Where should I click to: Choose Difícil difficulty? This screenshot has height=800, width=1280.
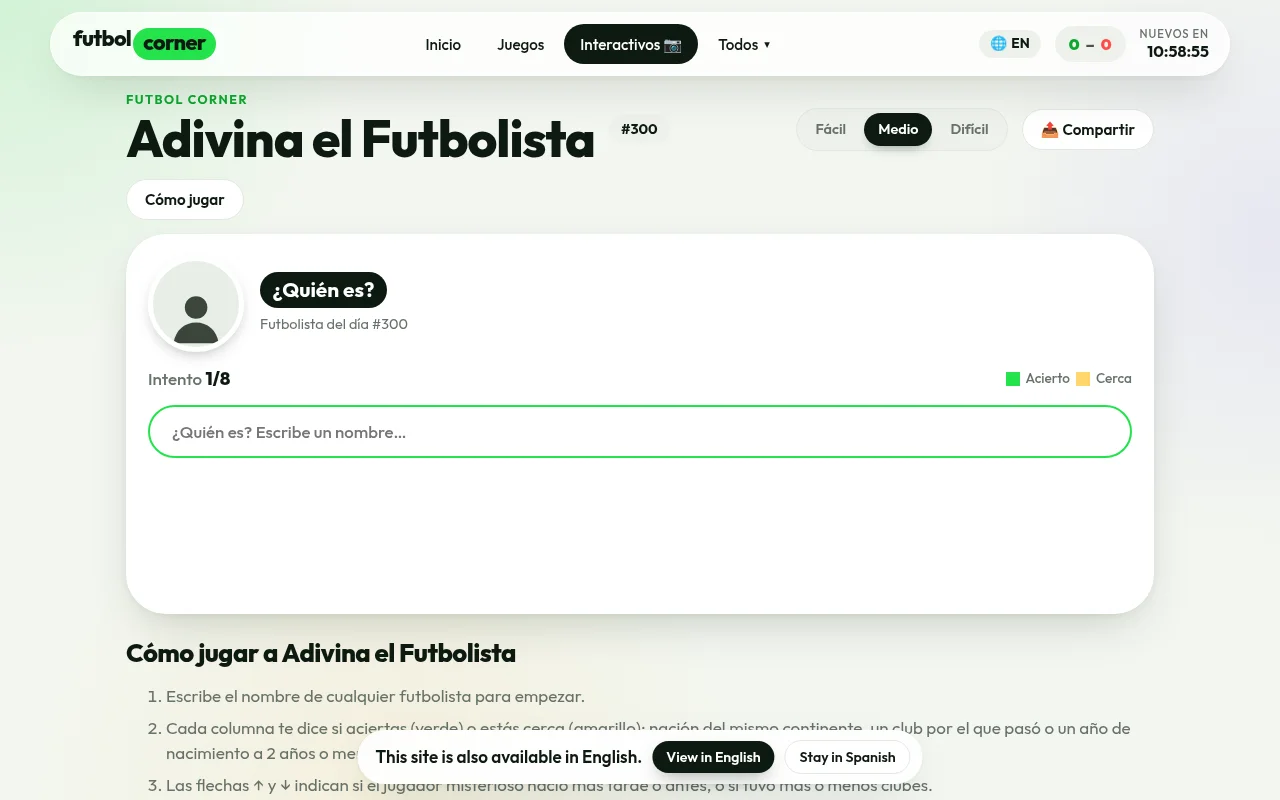[969, 129]
